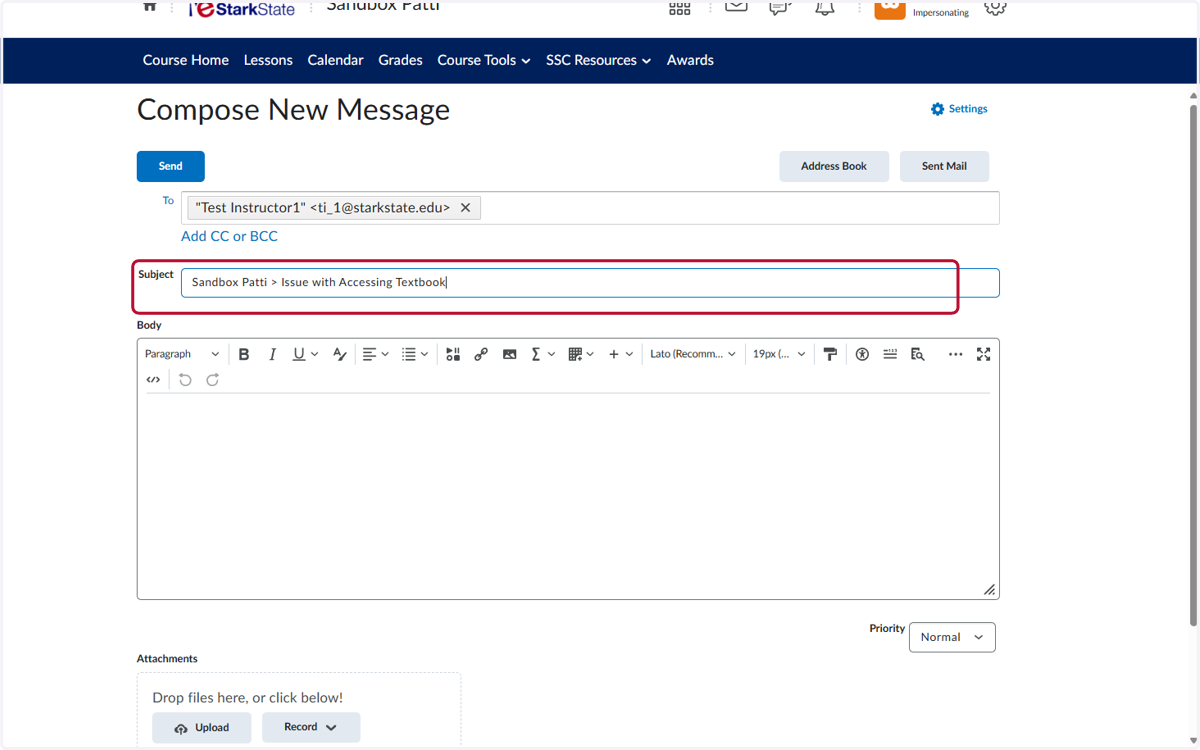This screenshot has height=750, width=1200.
Task: Open the Grades nav item
Action: pyautogui.click(x=400, y=60)
